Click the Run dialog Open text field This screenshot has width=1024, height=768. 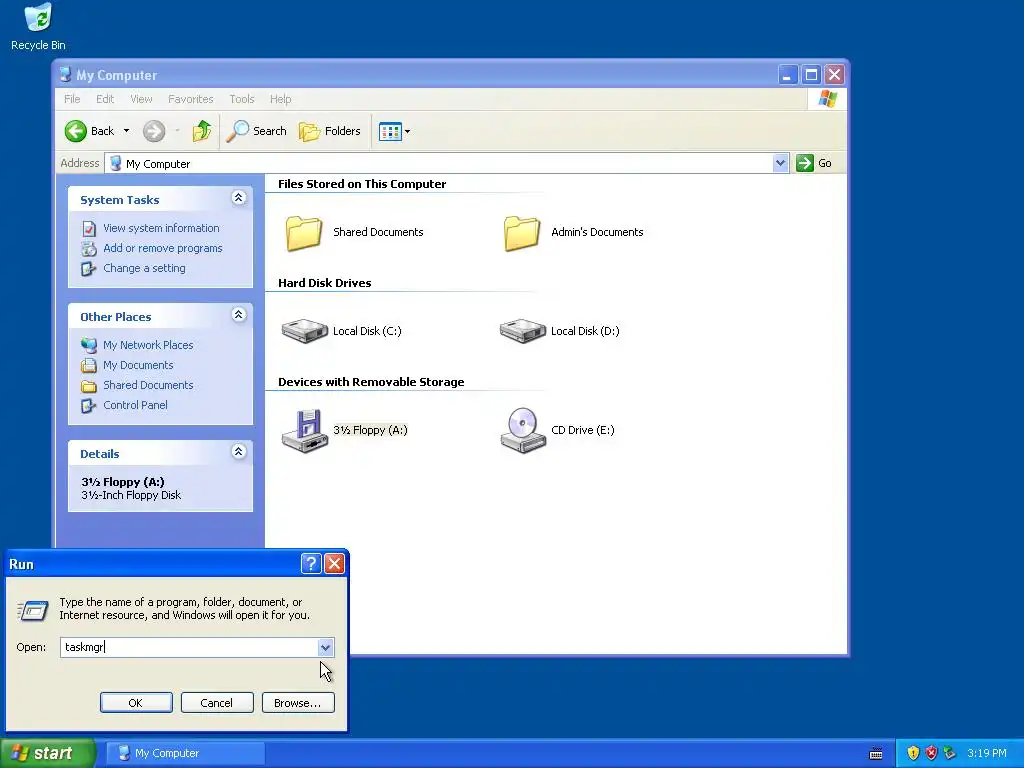click(x=189, y=647)
